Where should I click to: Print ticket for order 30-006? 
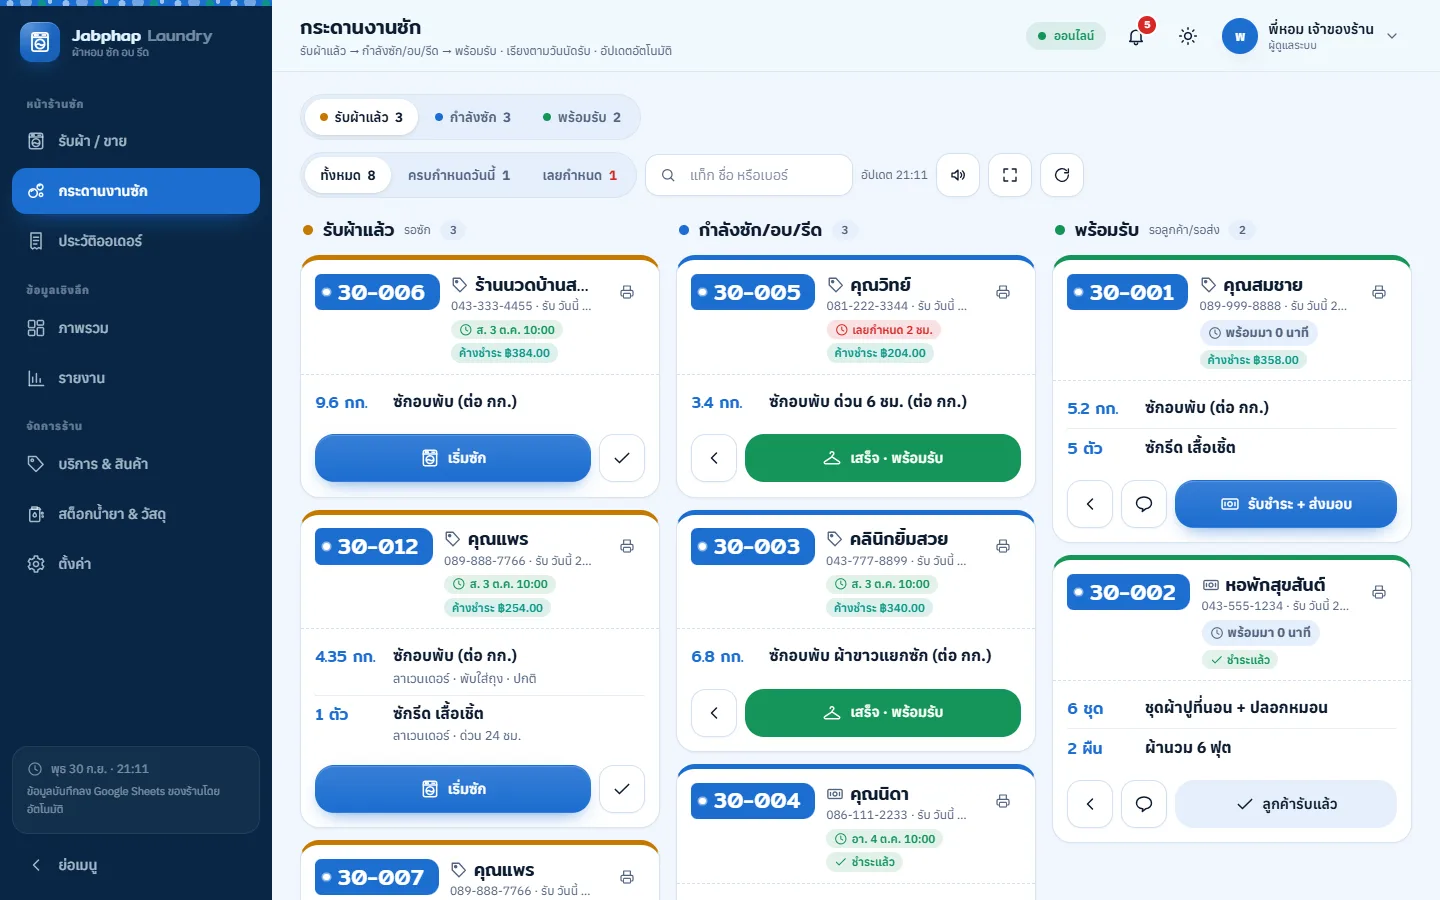click(627, 292)
